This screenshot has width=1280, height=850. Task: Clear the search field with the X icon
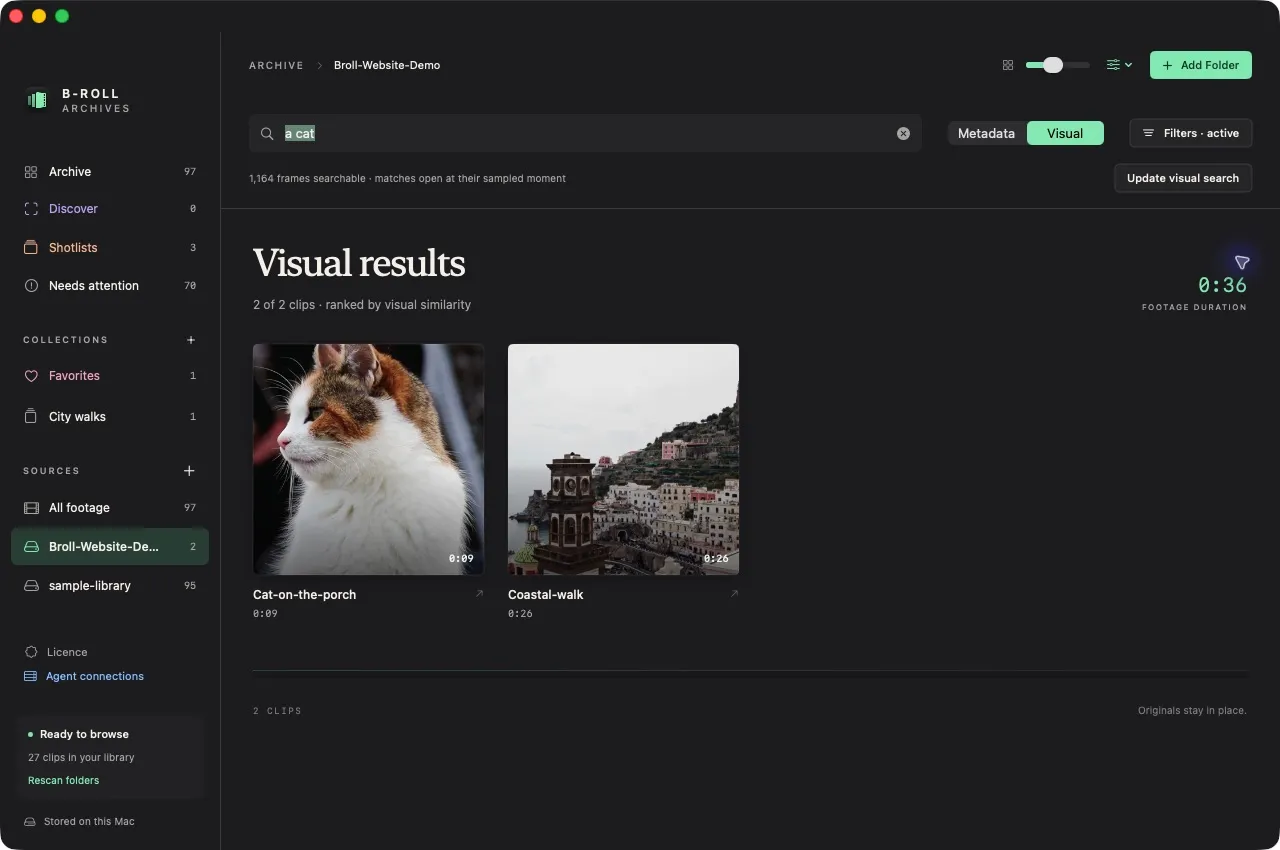coord(903,133)
